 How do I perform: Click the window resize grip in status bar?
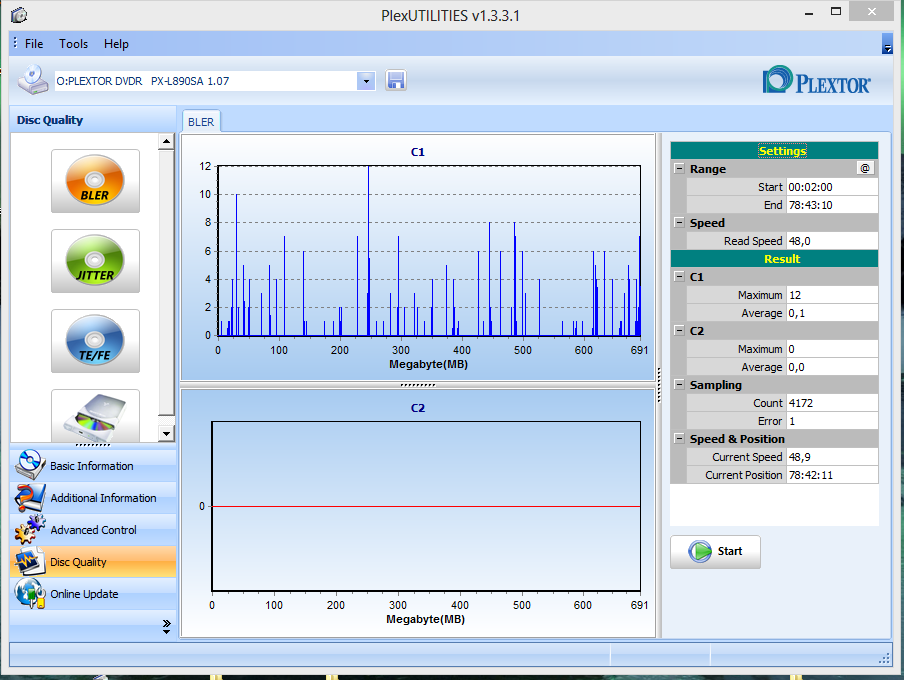coord(884,659)
